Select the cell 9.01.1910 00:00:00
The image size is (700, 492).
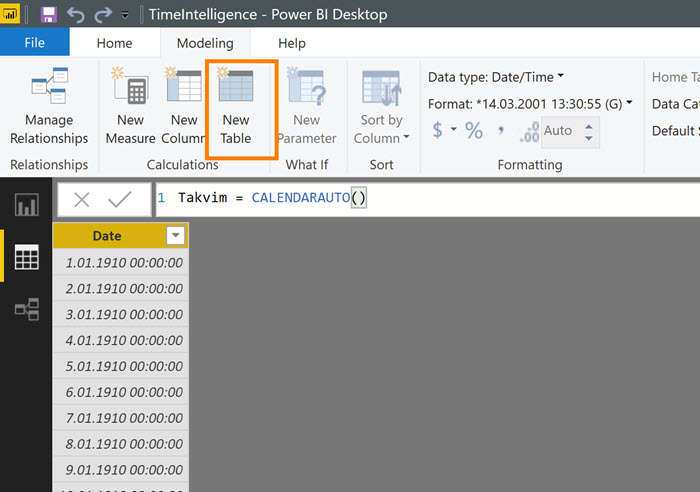pyautogui.click(x=121, y=470)
